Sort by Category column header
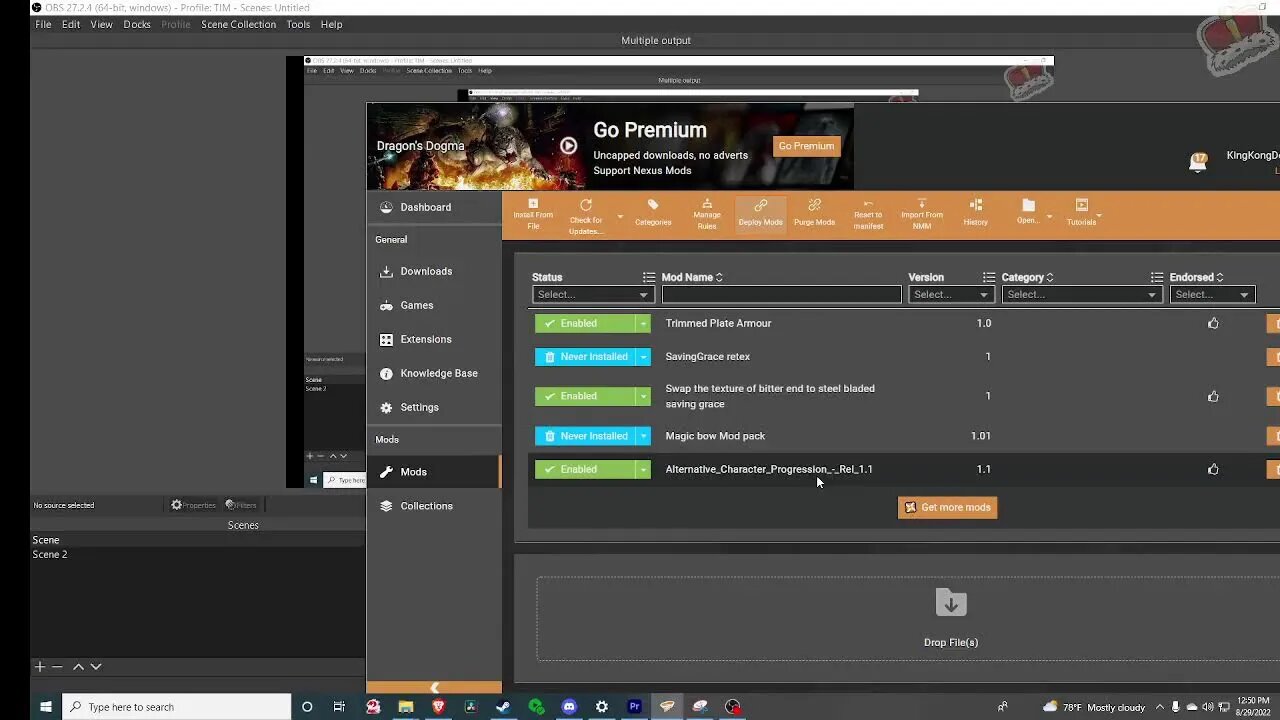Viewport: 1280px width, 720px height. tap(1027, 277)
